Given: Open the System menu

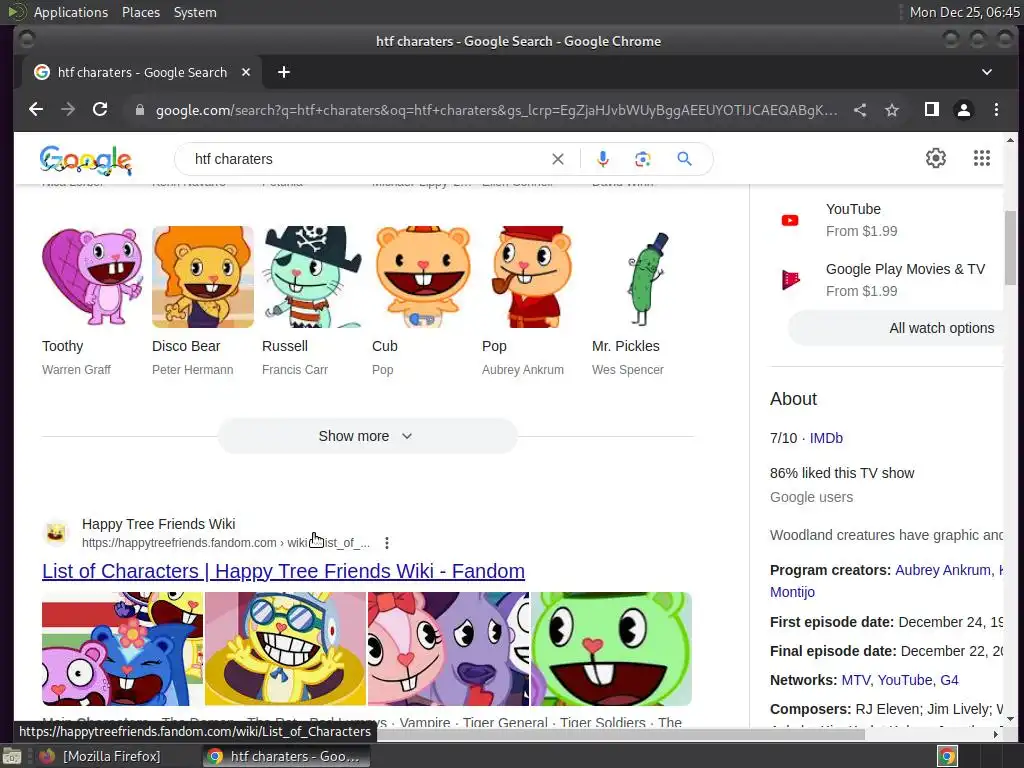Looking at the screenshot, I should click(x=195, y=12).
